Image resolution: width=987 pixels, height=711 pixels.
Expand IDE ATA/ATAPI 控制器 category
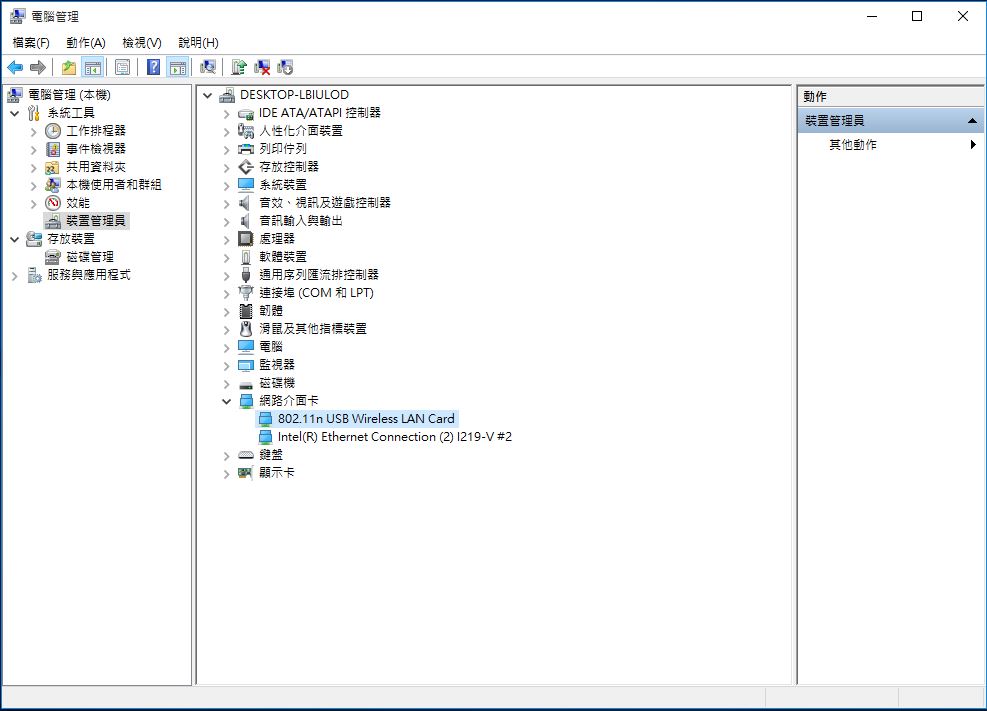(227, 114)
